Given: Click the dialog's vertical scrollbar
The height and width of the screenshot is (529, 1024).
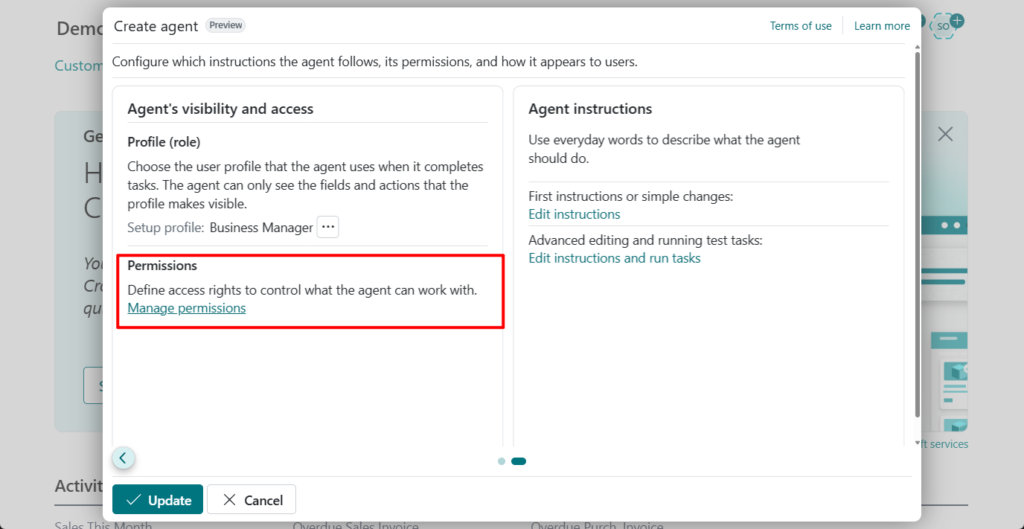Looking at the screenshot, I should [x=916, y=230].
